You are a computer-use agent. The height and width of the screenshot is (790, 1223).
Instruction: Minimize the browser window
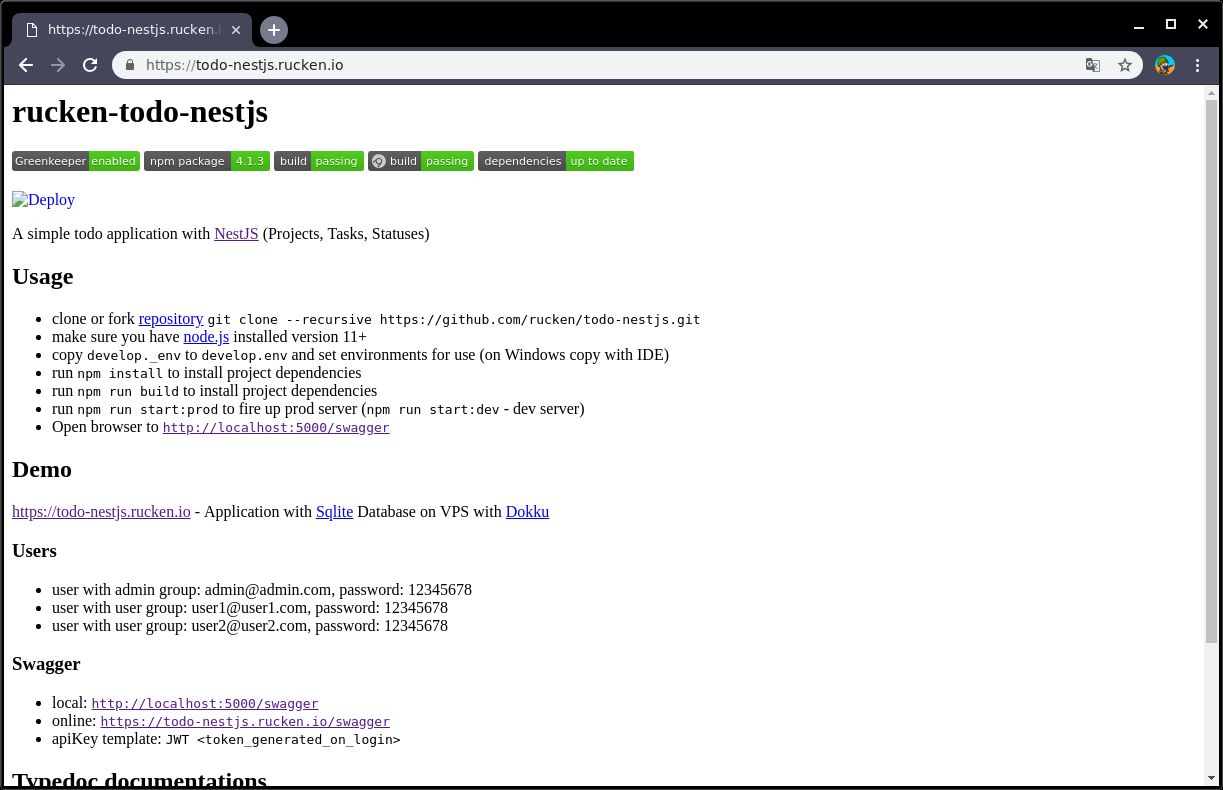pos(1139,24)
